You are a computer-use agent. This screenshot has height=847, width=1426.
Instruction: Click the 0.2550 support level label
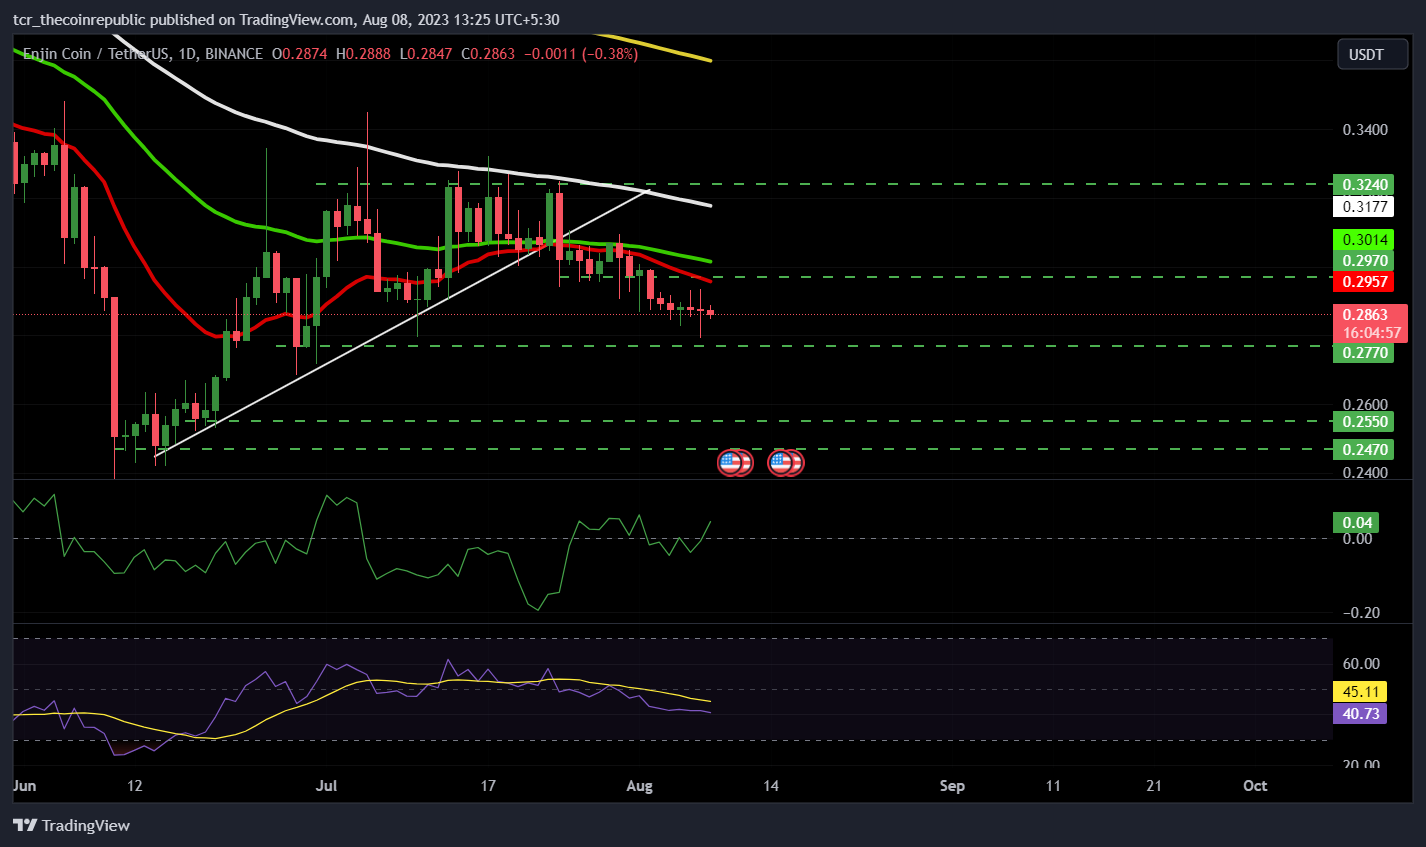pyautogui.click(x=1363, y=422)
